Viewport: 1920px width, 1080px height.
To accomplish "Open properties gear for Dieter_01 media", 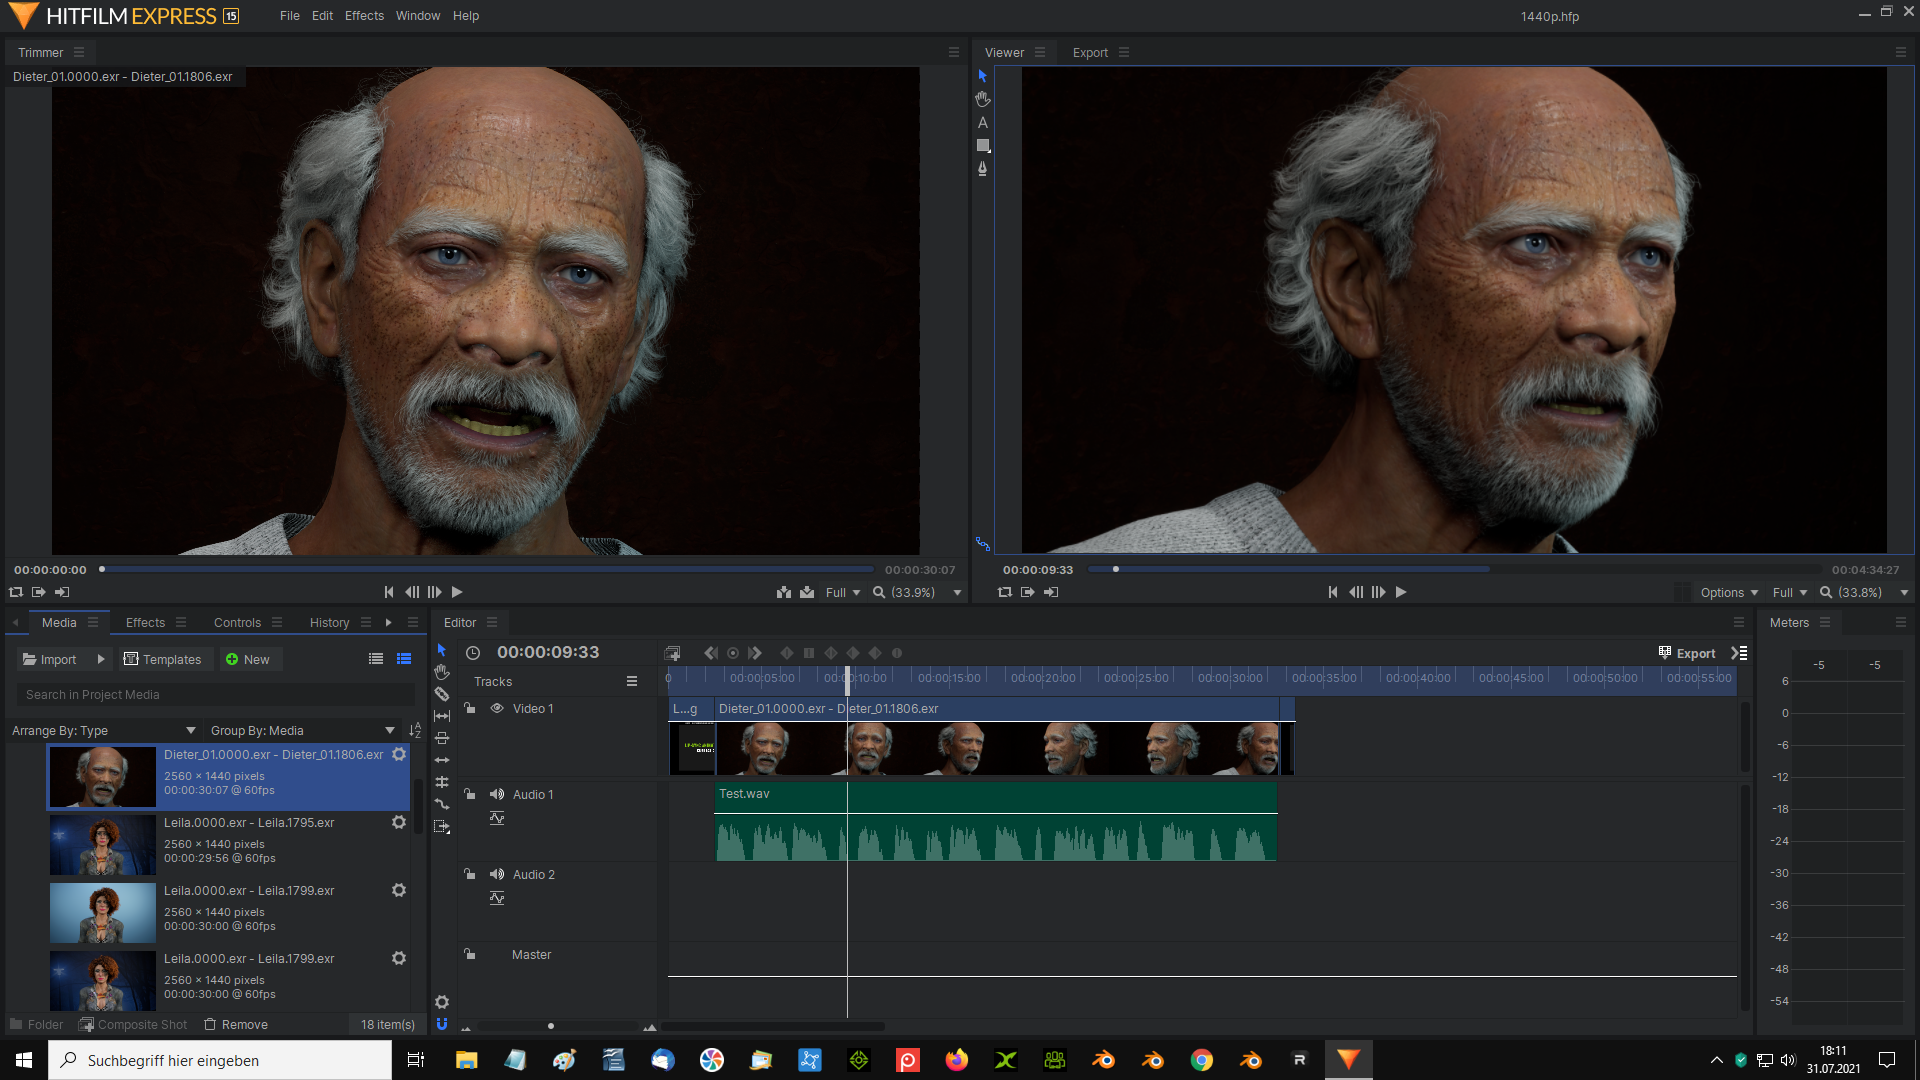I will [x=399, y=754].
